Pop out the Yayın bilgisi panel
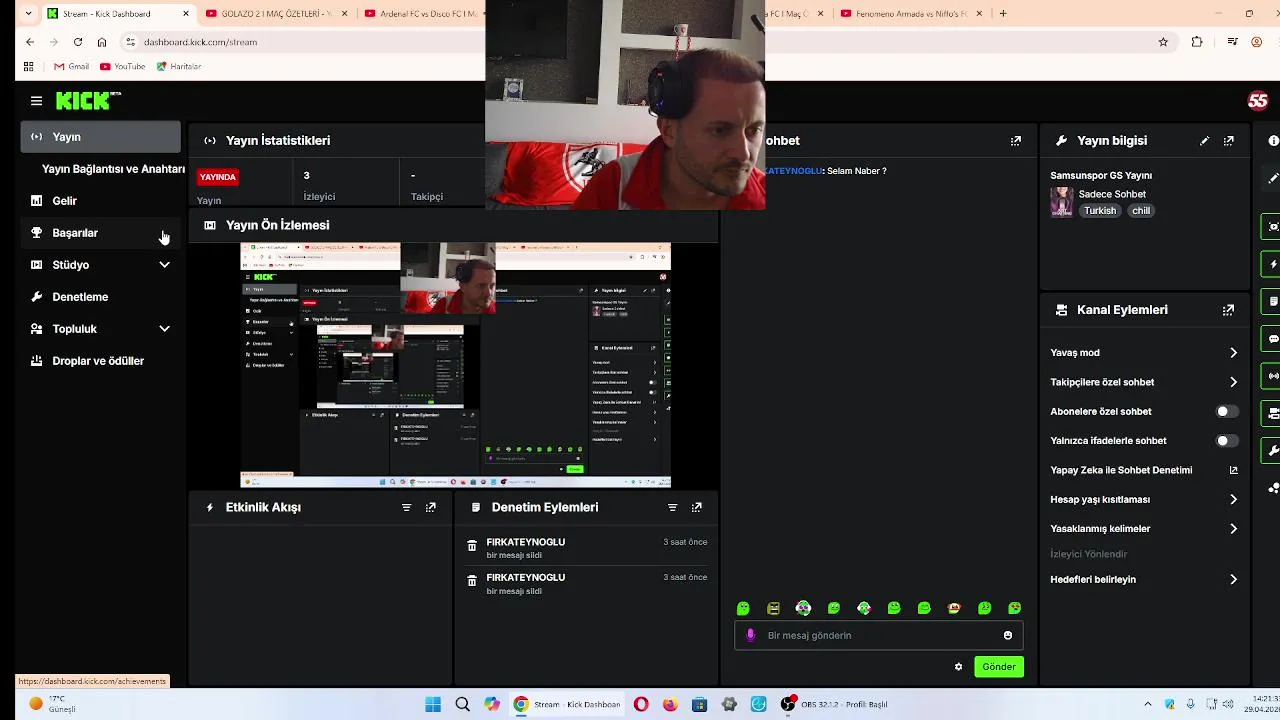1280x720 pixels. tap(1229, 141)
